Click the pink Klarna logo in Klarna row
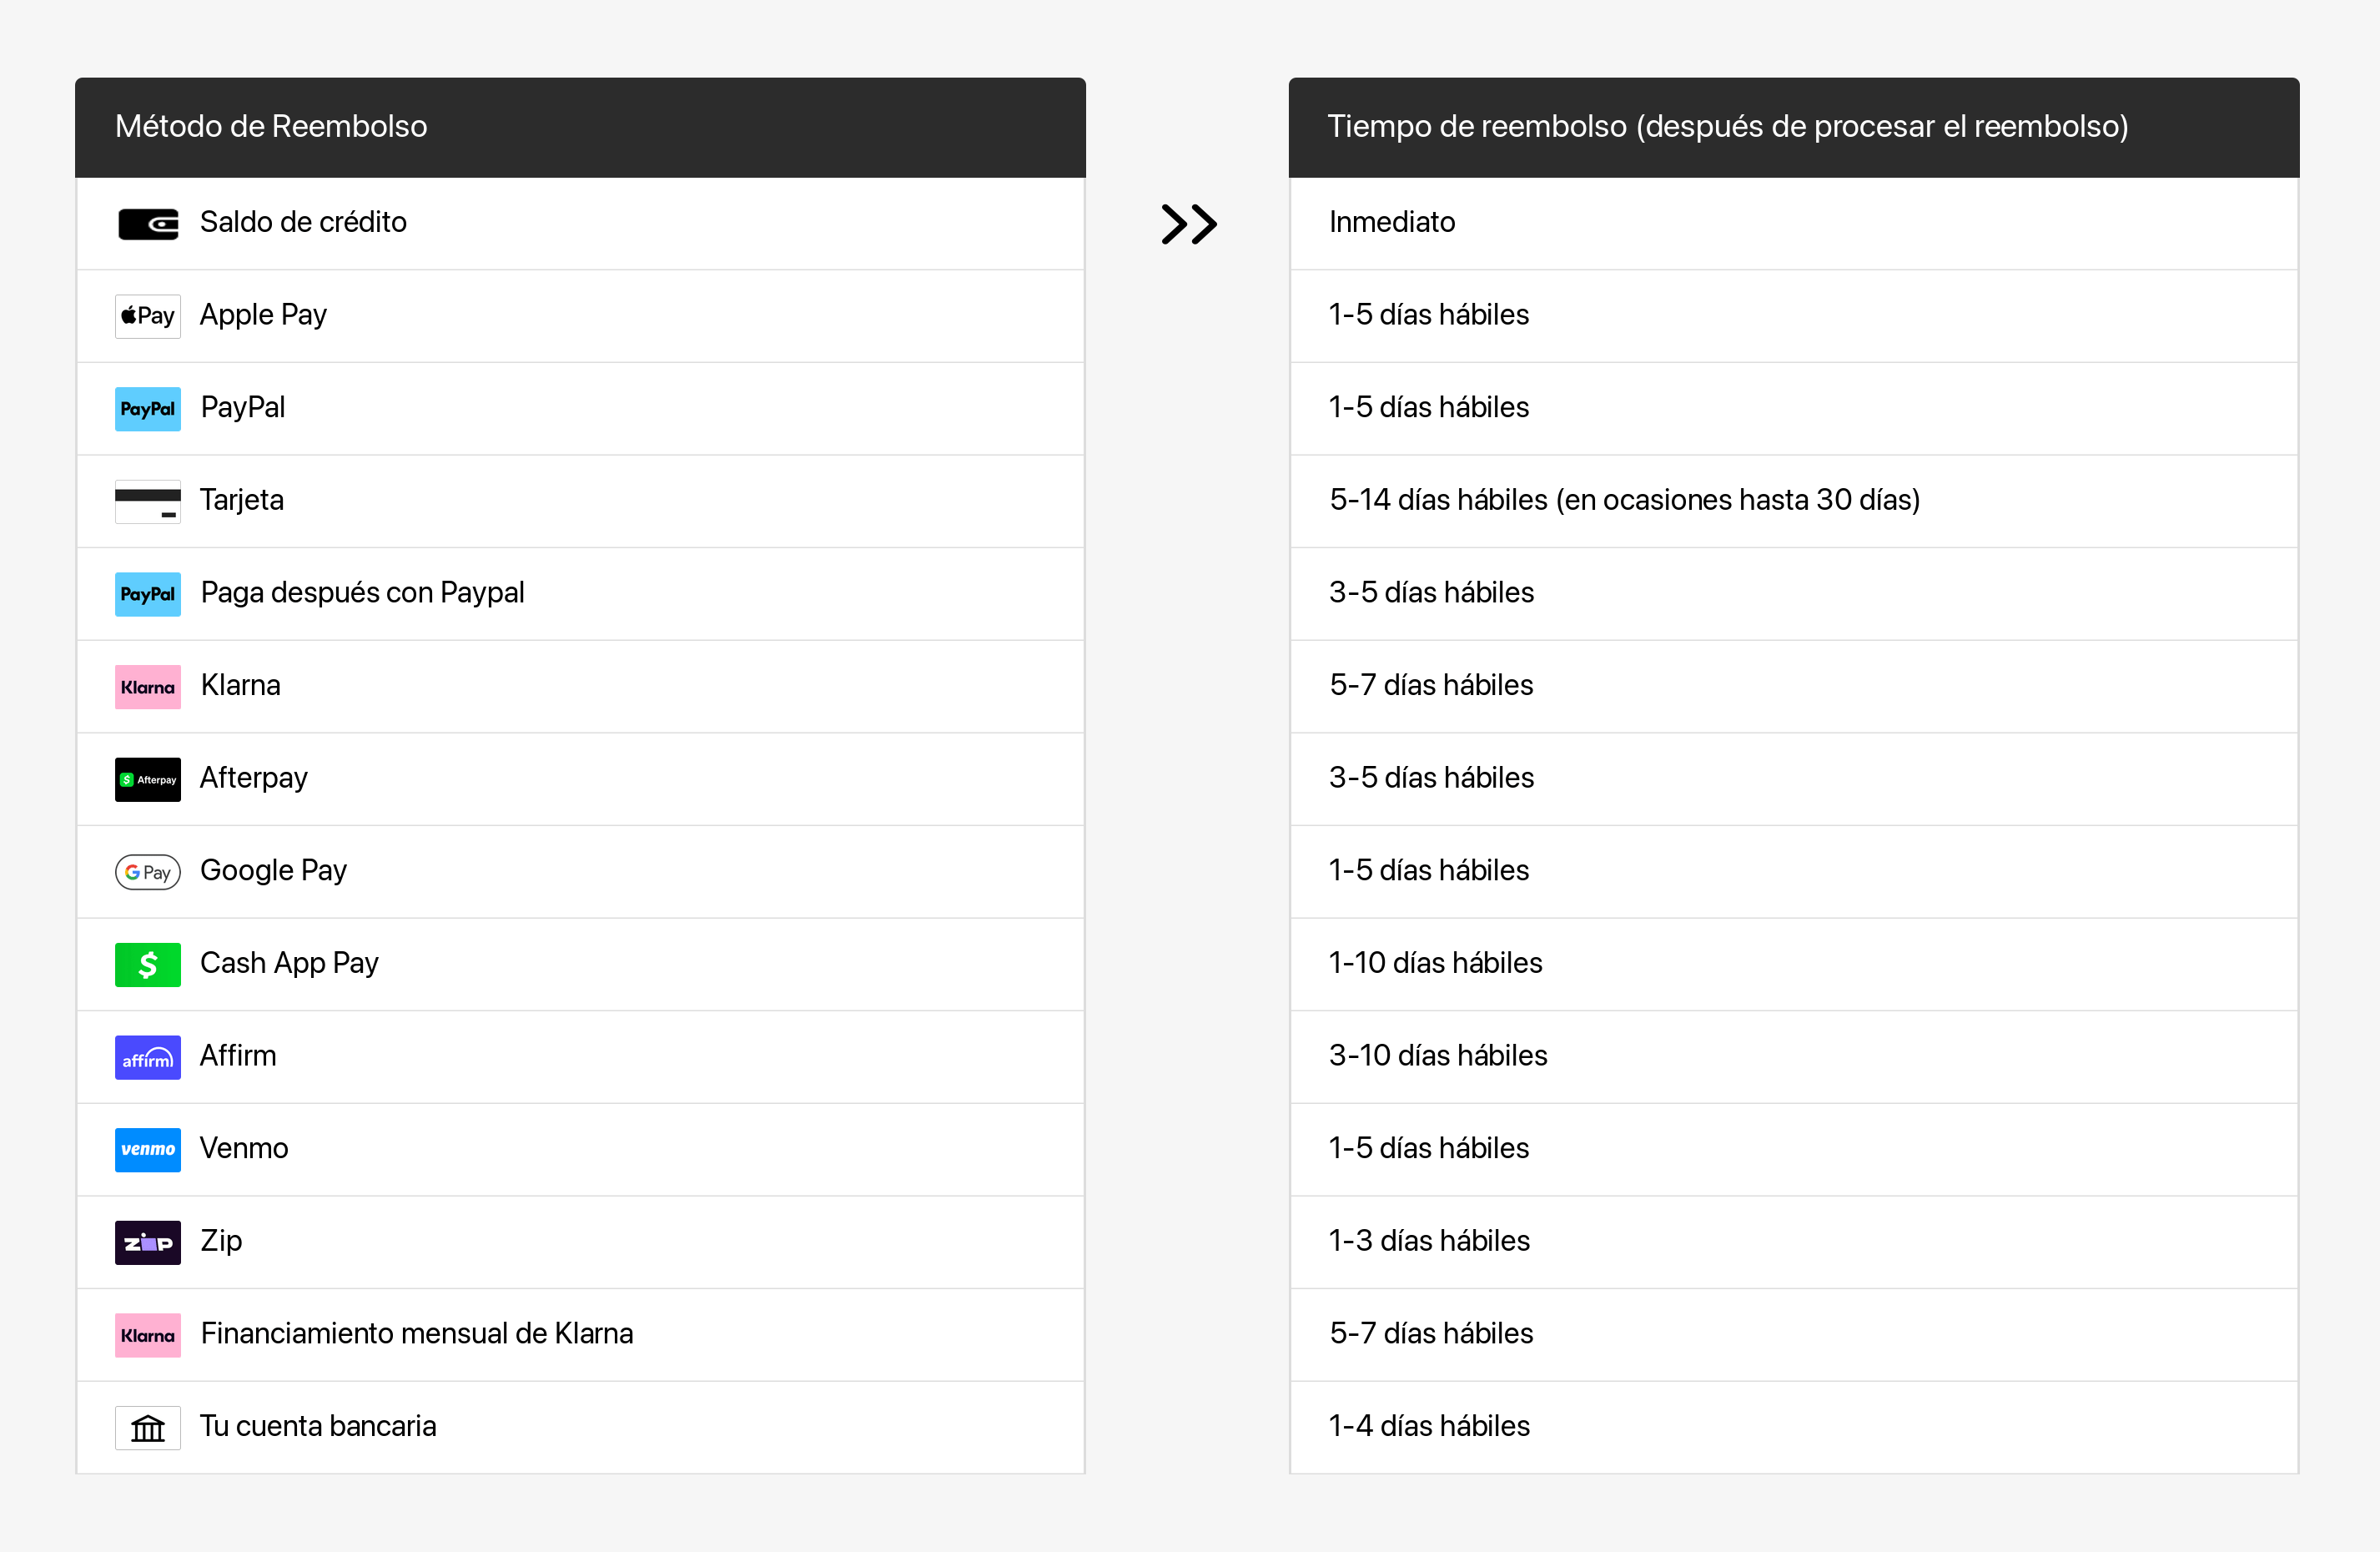The image size is (2380, 1552). point(148,687)
